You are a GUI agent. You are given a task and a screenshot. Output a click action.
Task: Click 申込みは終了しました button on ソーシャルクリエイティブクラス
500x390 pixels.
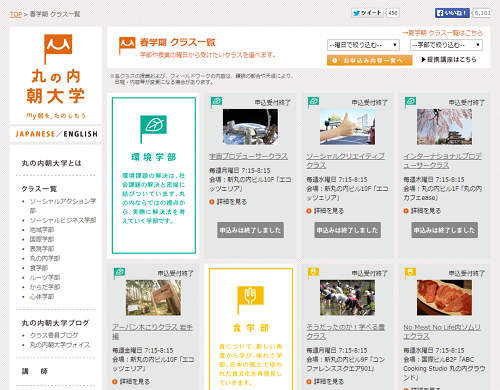(x=347, y=230)
